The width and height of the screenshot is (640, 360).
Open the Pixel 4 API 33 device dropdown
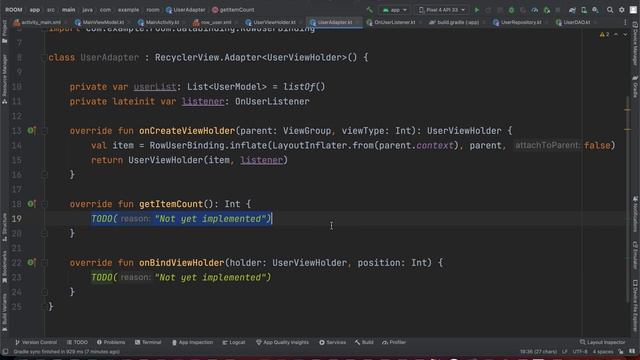pos(442,10)
